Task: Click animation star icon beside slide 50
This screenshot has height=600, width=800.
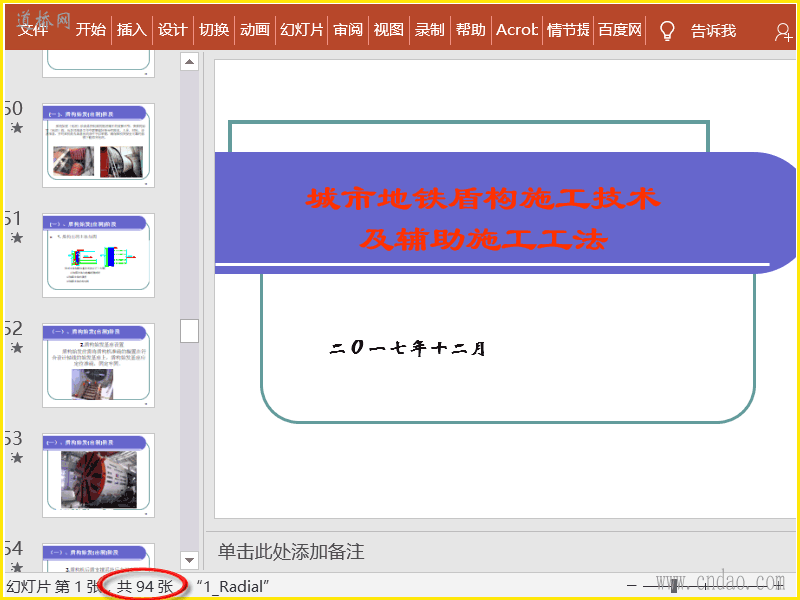Action: click(x=17, y=128)
